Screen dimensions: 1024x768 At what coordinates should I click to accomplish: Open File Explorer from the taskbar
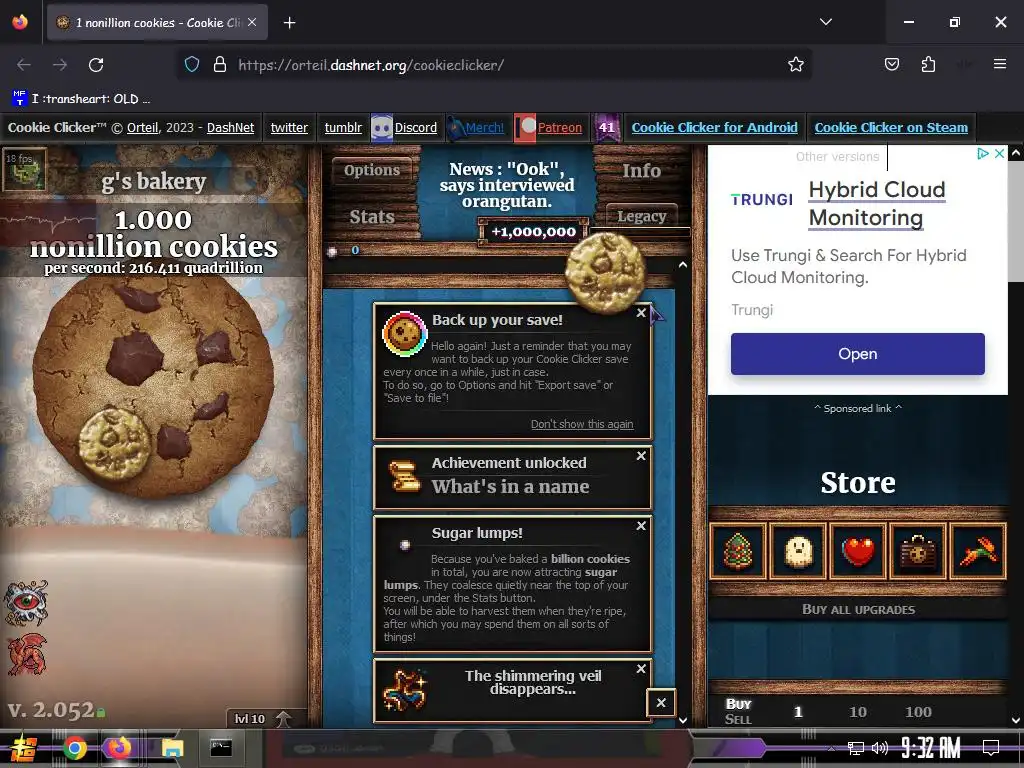tap(172, 748)
